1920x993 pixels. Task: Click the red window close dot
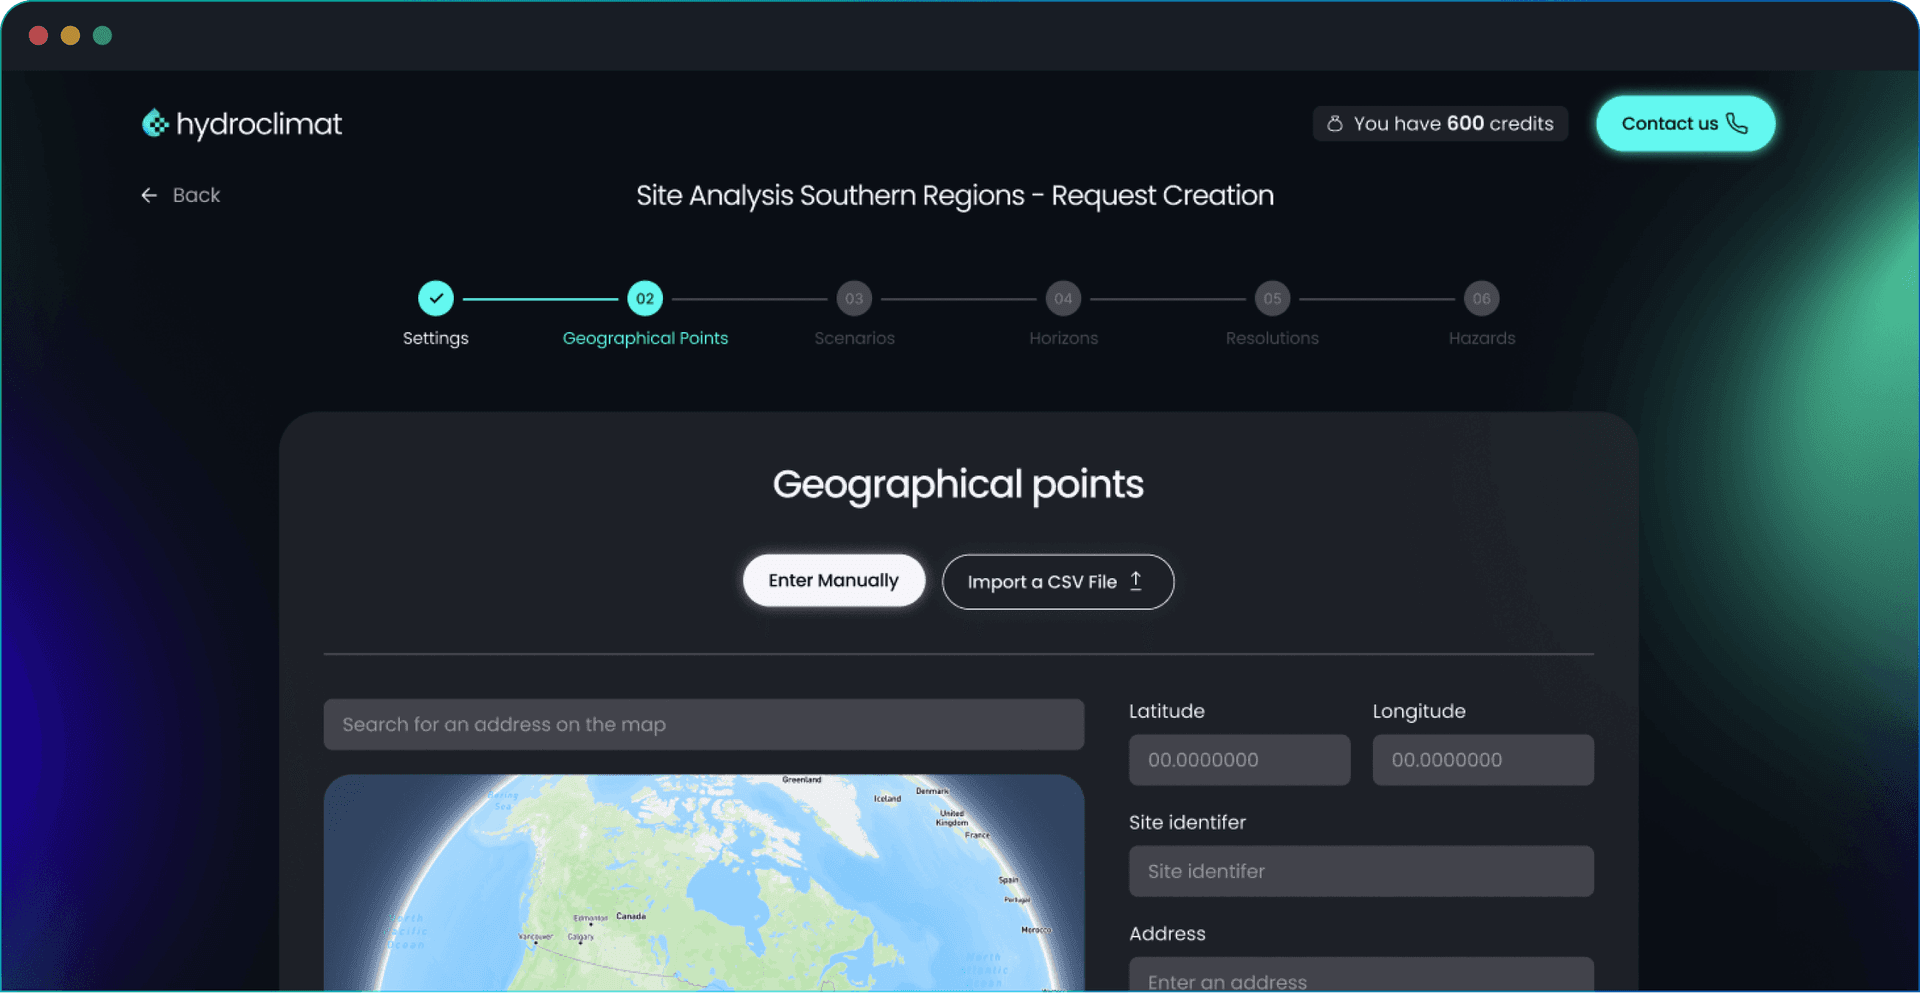pos(39,36)
